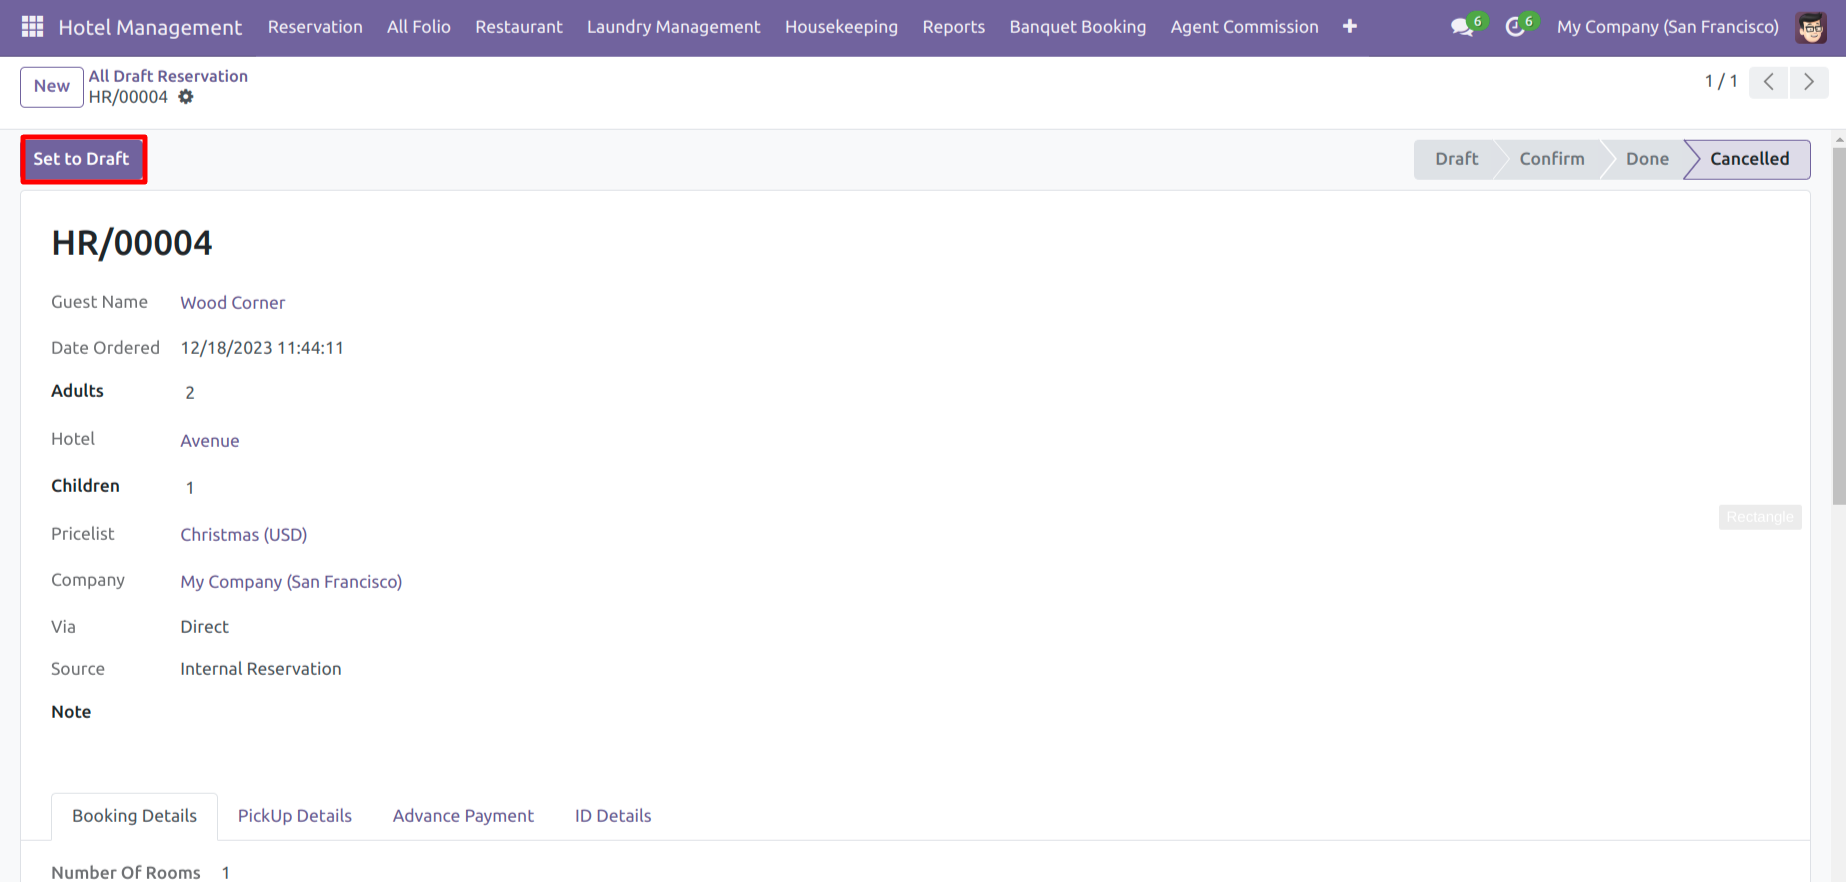Click the New button
Image resolution: width=1846 pixels, height=882 pixels.
point(51,86)
